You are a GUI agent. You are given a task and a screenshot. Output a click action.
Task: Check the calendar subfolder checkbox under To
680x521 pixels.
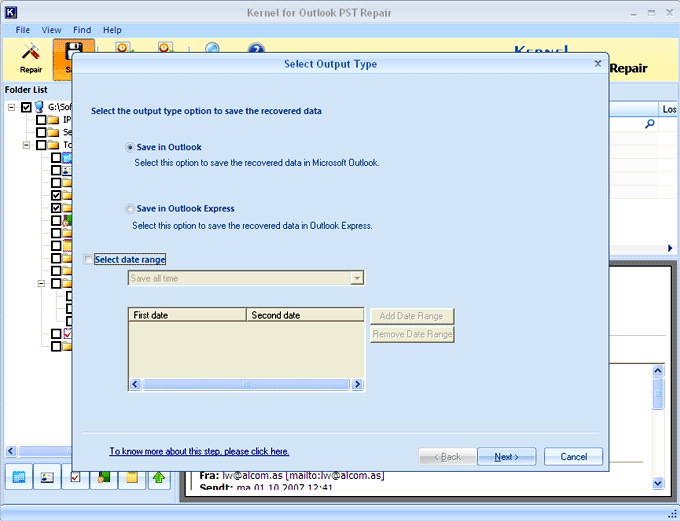(56, 157)
